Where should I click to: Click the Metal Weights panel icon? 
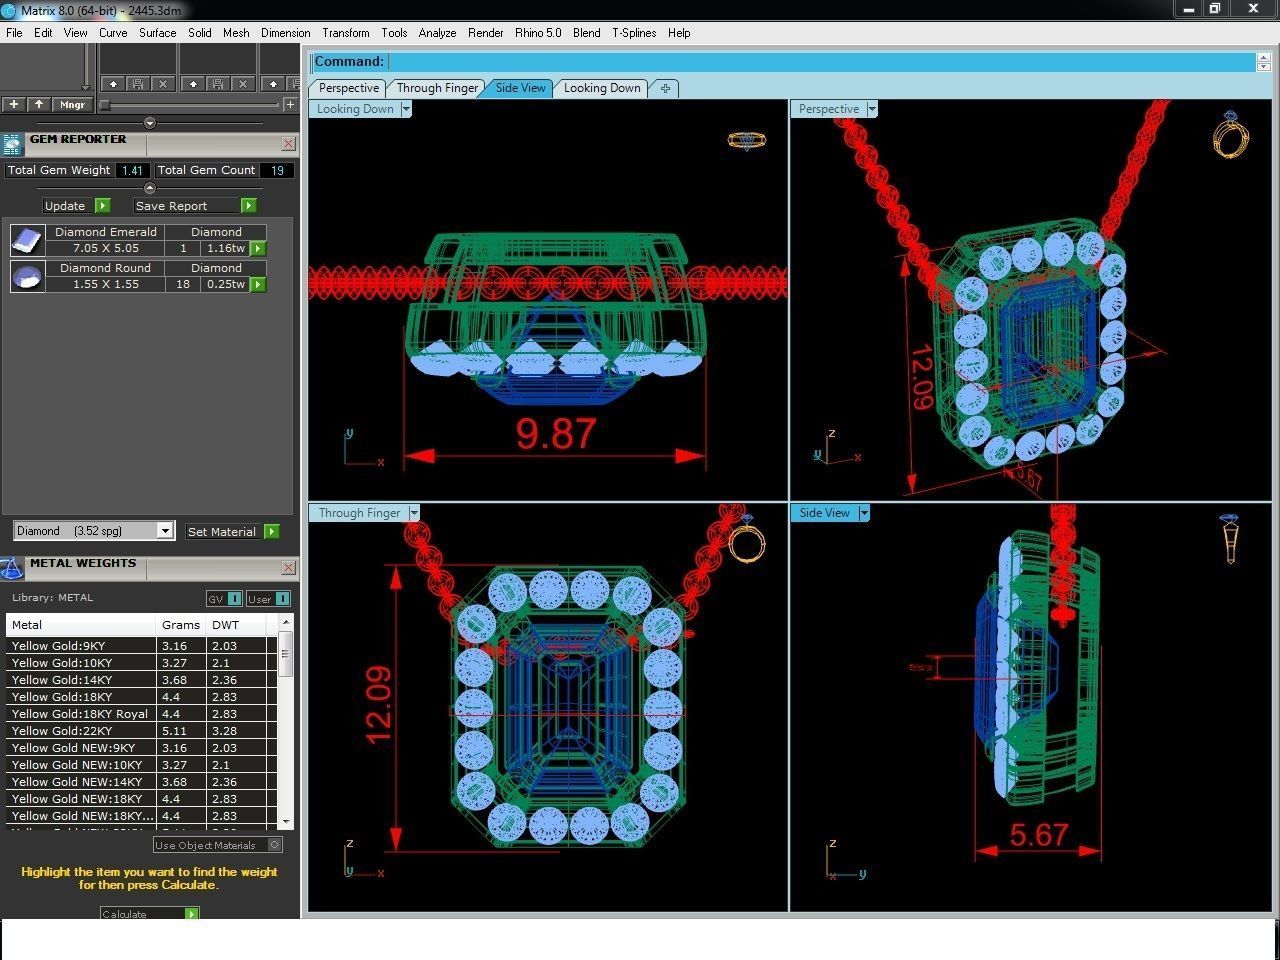click(12, 568)
